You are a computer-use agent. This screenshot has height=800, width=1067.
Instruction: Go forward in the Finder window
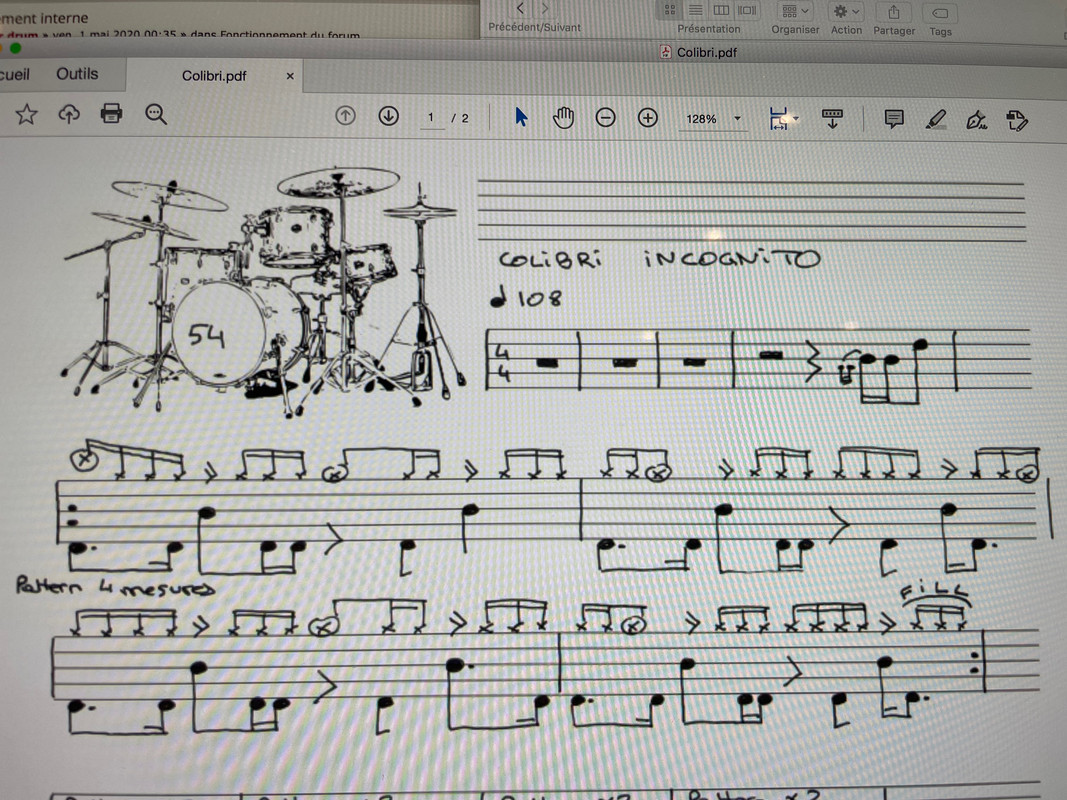pyautogui.click(x=544, y=9)
